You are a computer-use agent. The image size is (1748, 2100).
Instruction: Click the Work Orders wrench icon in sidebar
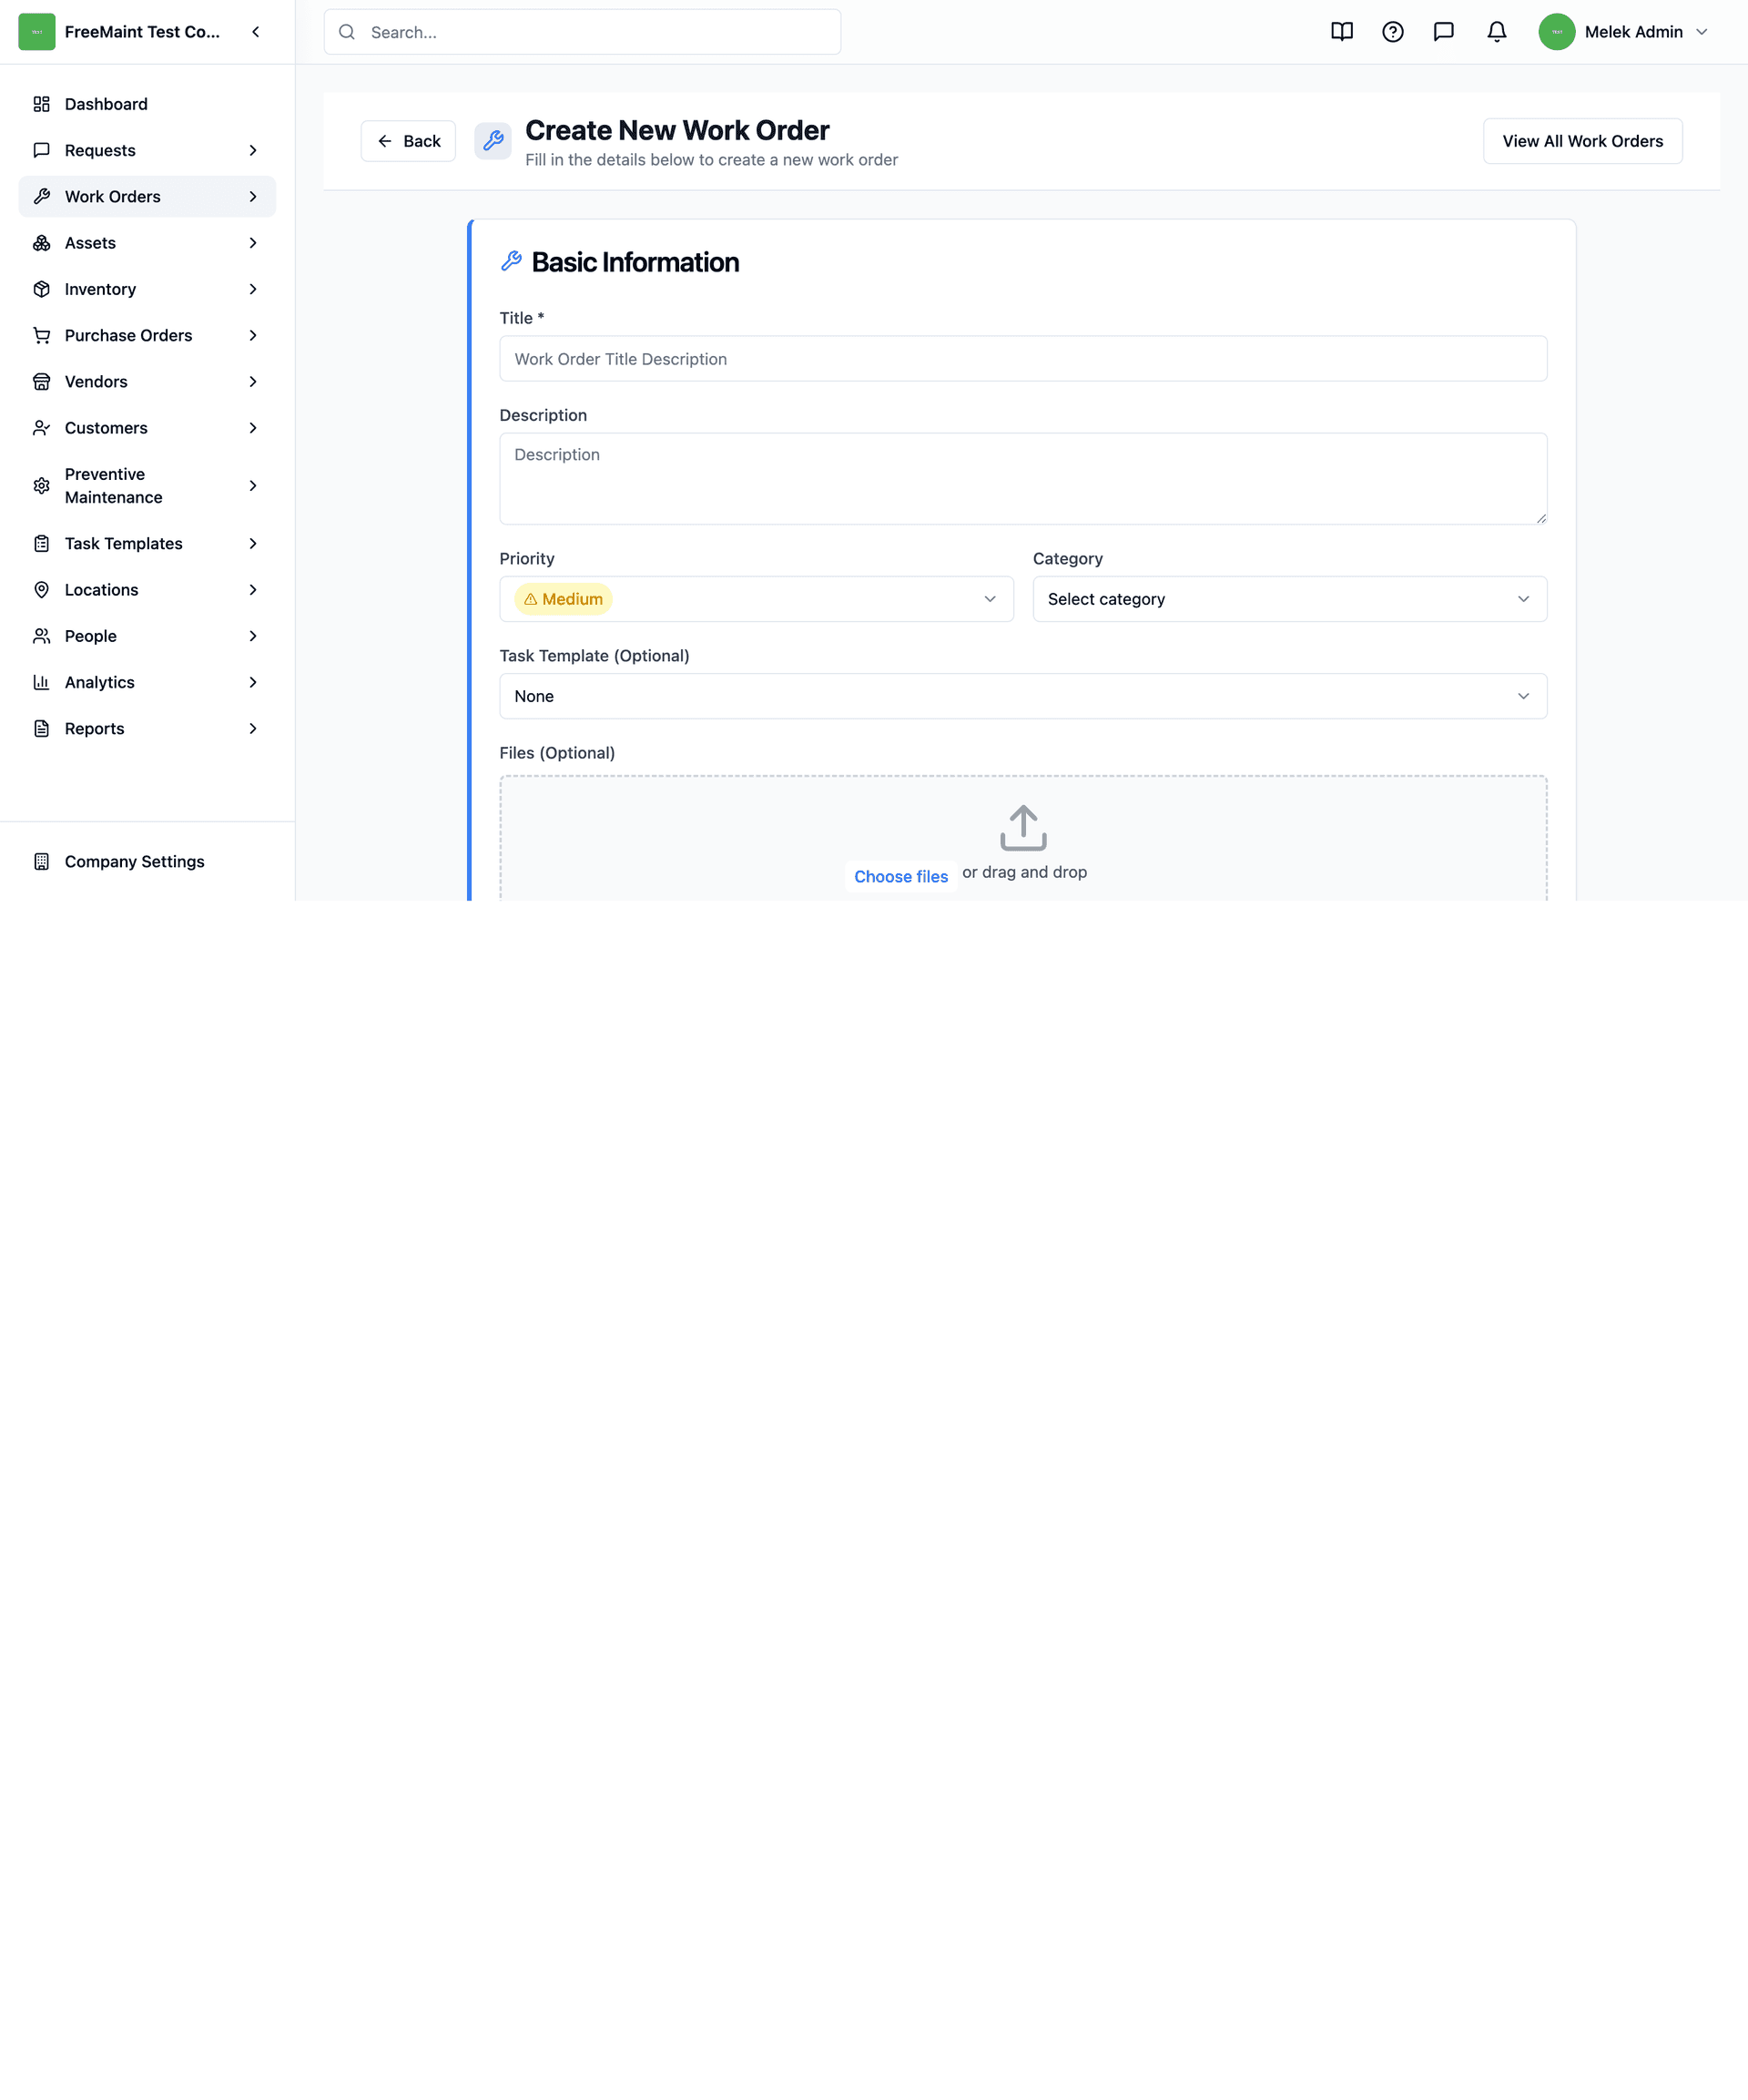[x=41, y=196]
